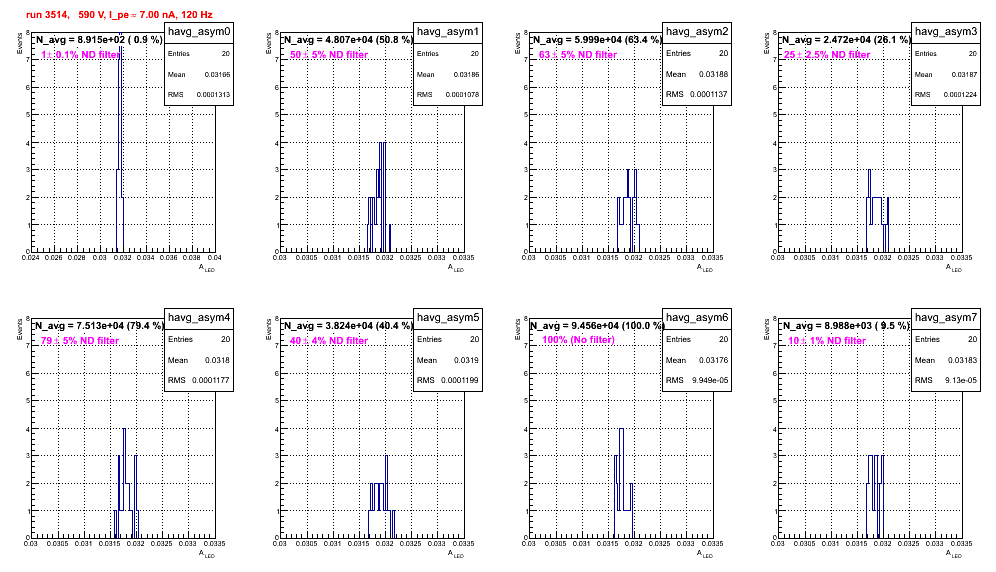Click the Mean value 0.03176
The height and width of the screenshot is (572, 996).
tap(715, 360)
